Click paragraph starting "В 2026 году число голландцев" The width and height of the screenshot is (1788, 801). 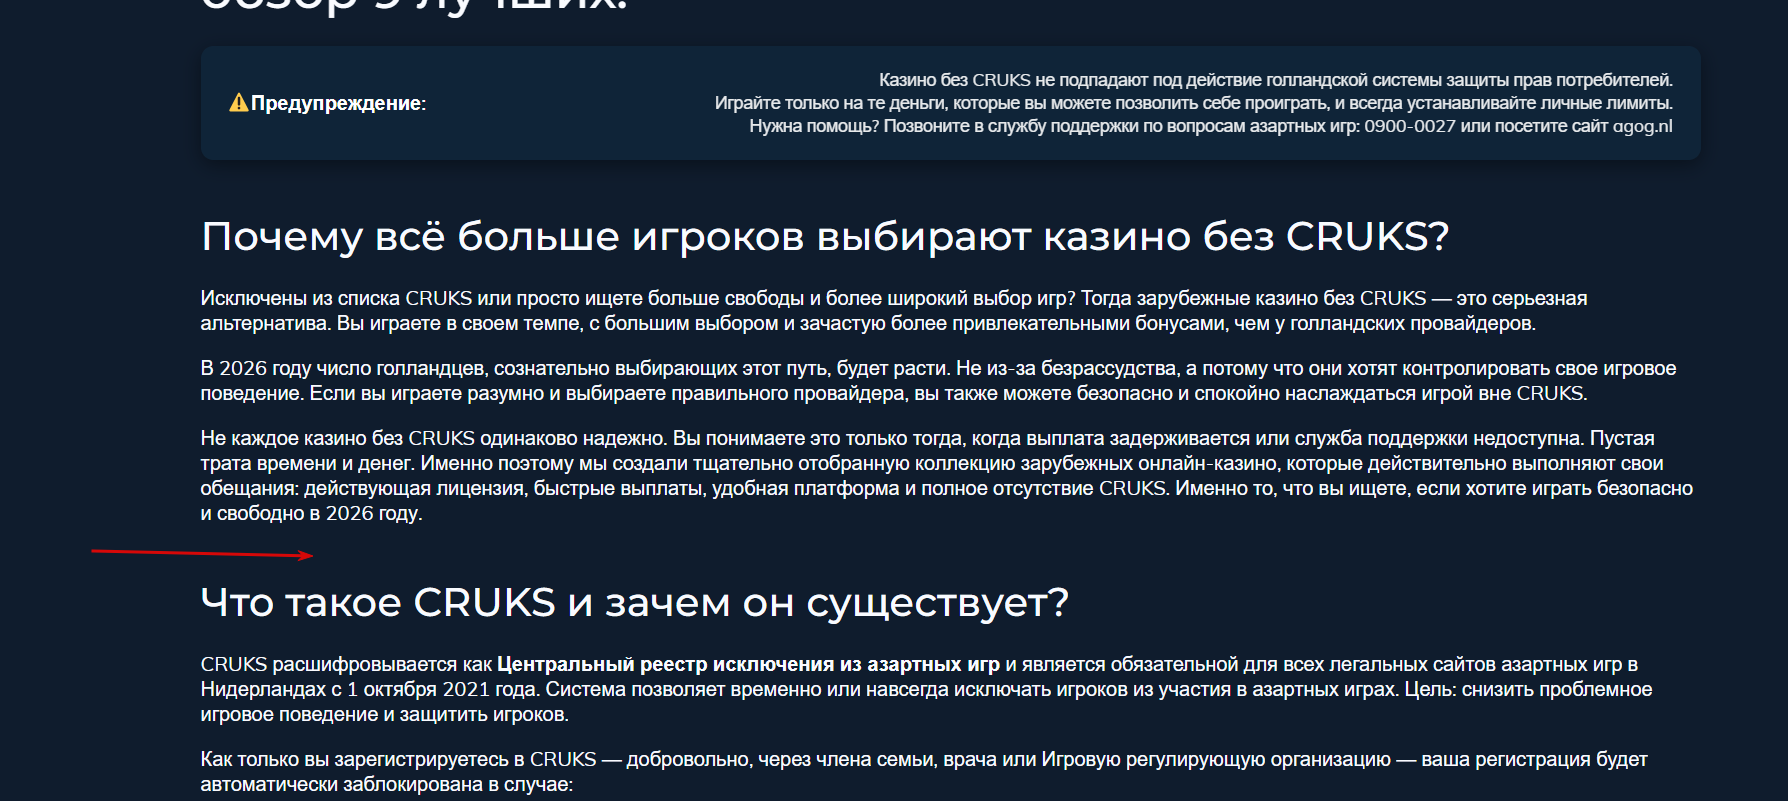pos(938,381)
